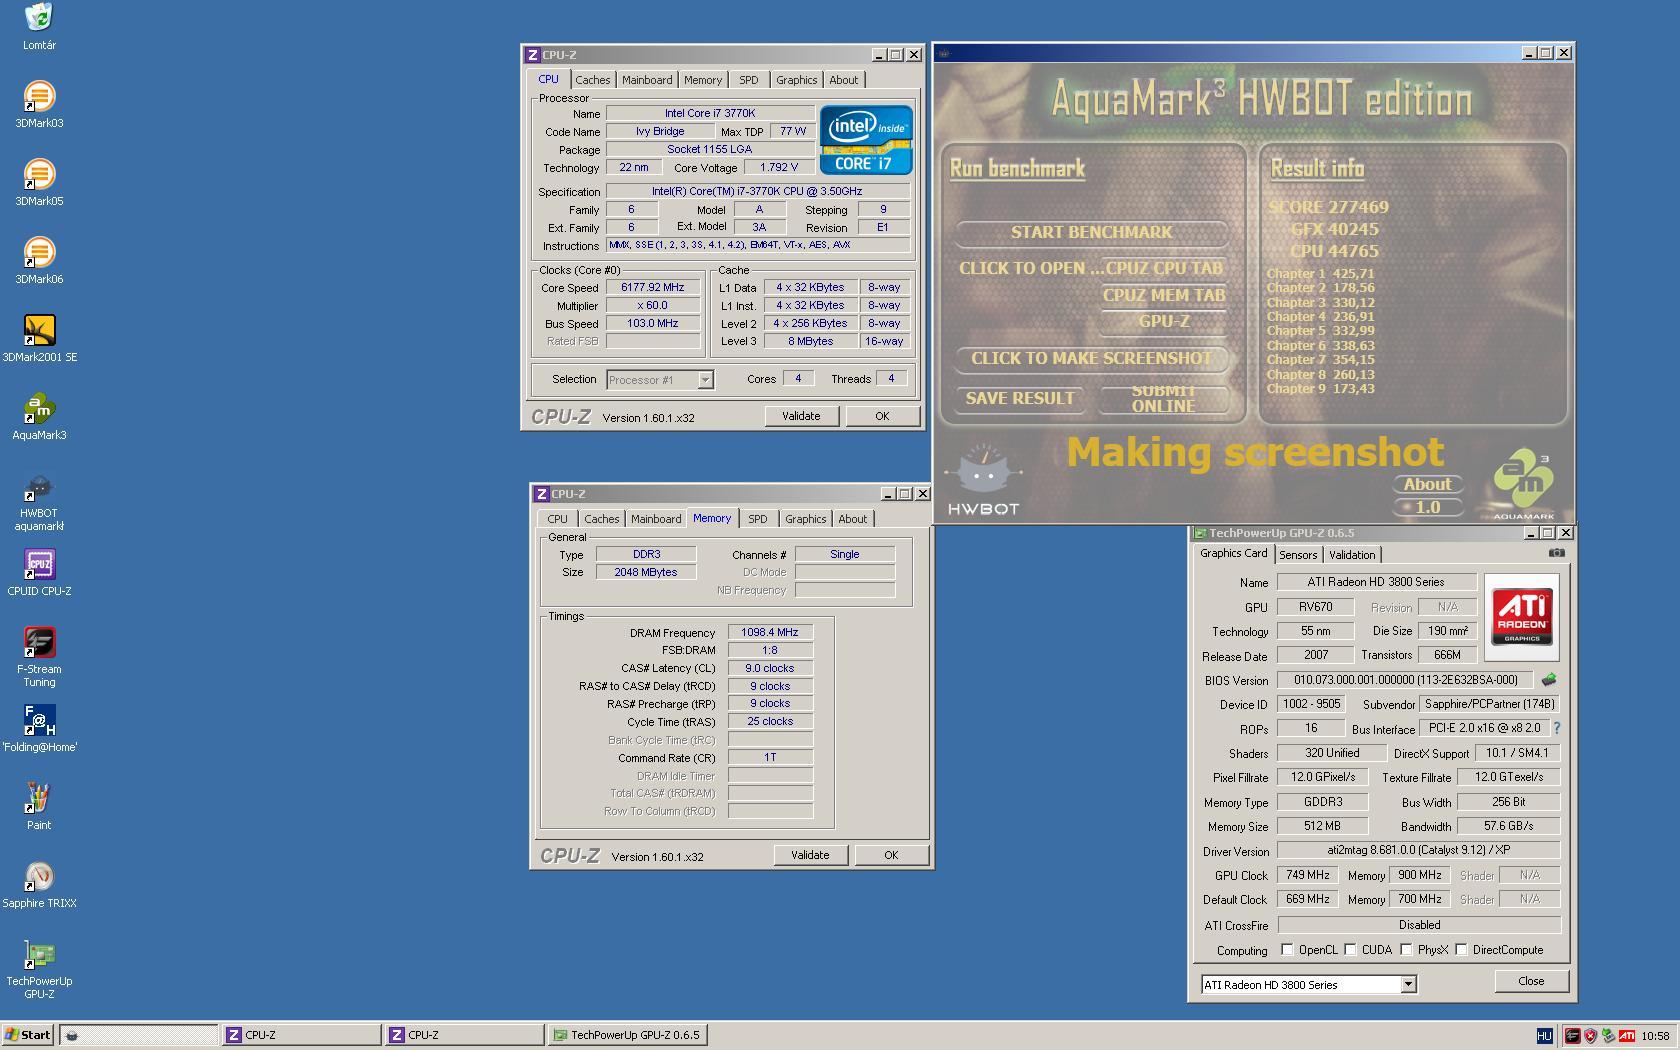Click the Bus Interface question mark icon
1680x1050 pixels.
coord(1557,728)
